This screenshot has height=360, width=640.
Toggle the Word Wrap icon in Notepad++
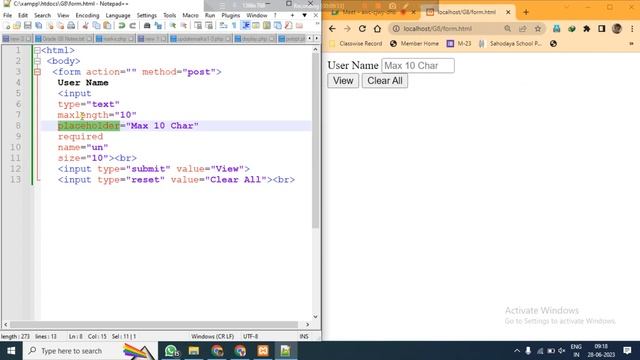[x=223, y=26]
